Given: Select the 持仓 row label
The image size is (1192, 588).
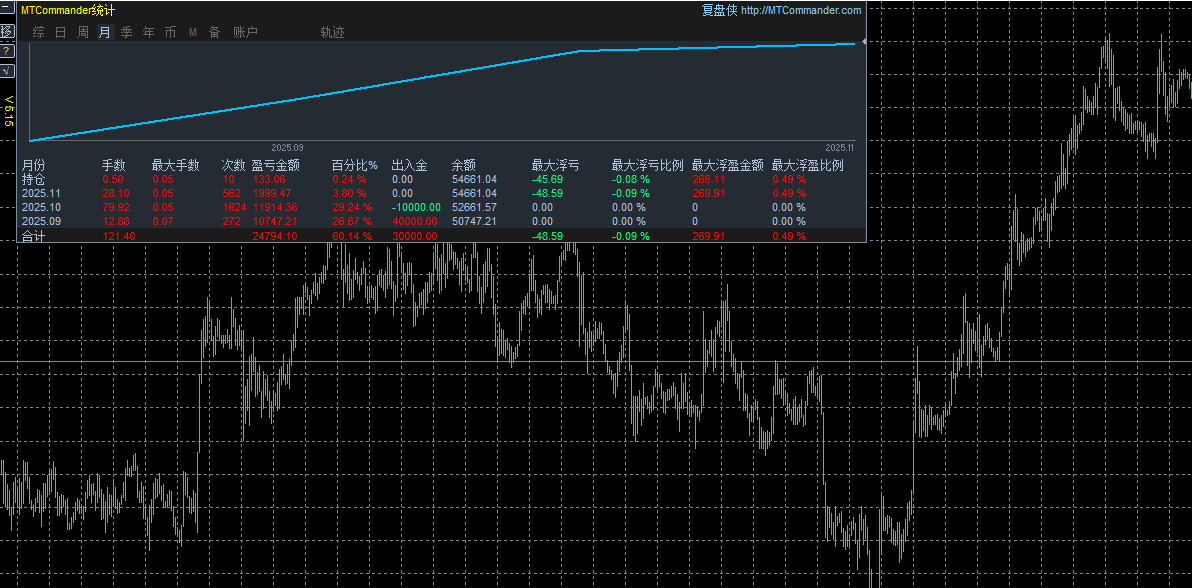Looking at the screenshot, I should coord(33,180).
